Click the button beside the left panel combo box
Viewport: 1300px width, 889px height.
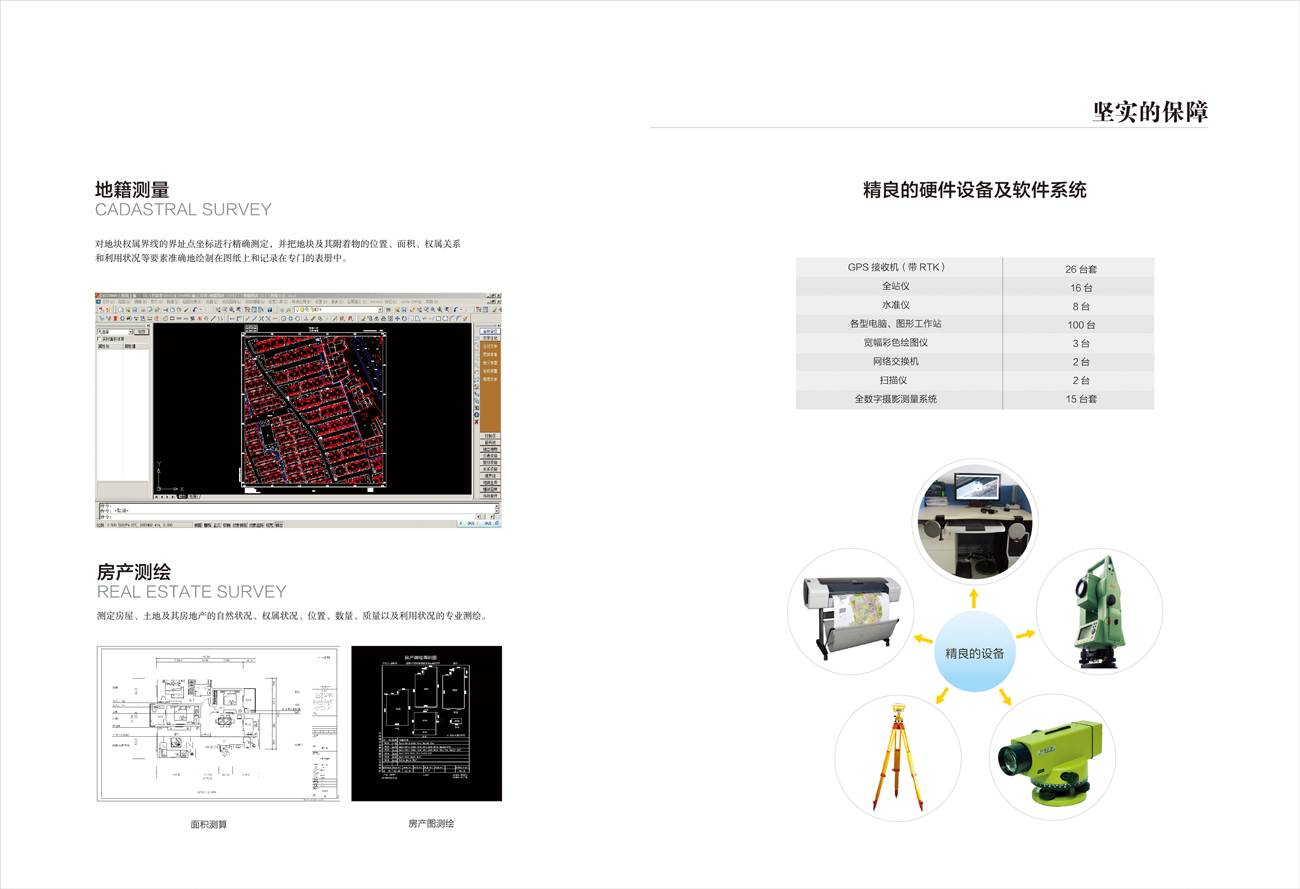(141, 332)
